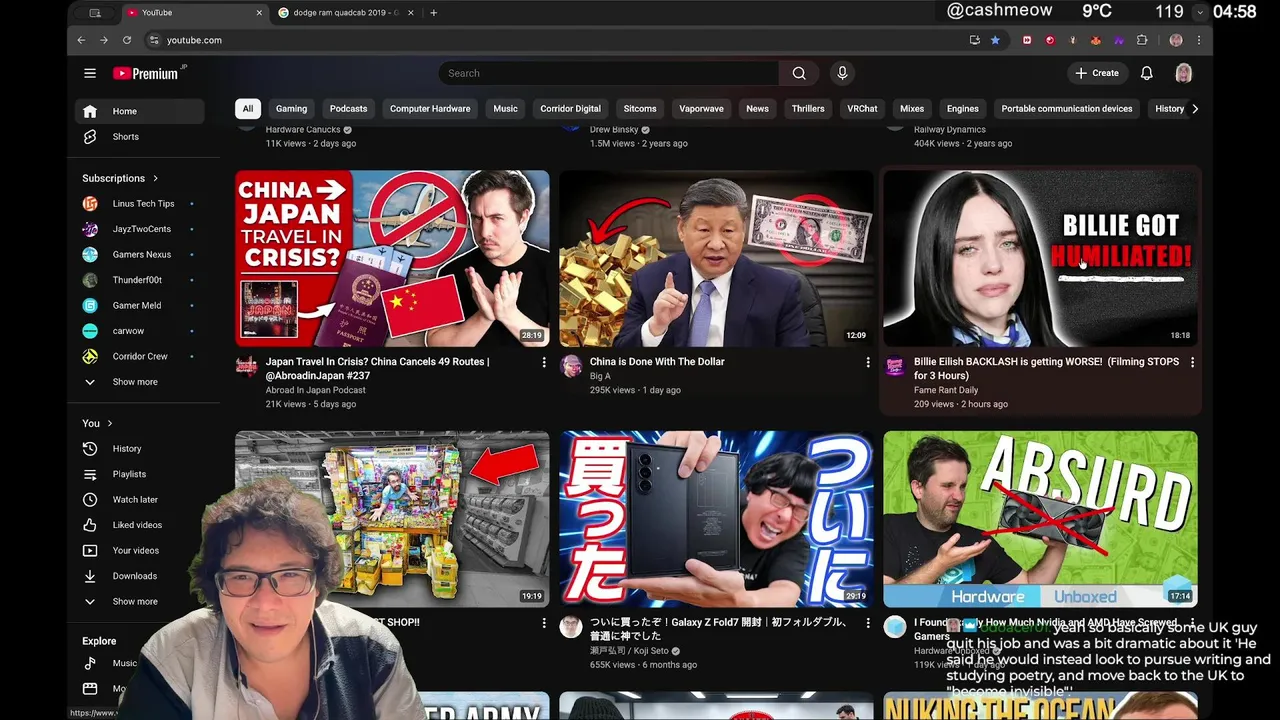
Task: Open JayzTwoCents channel subscription
Action: tap(139, 229)
